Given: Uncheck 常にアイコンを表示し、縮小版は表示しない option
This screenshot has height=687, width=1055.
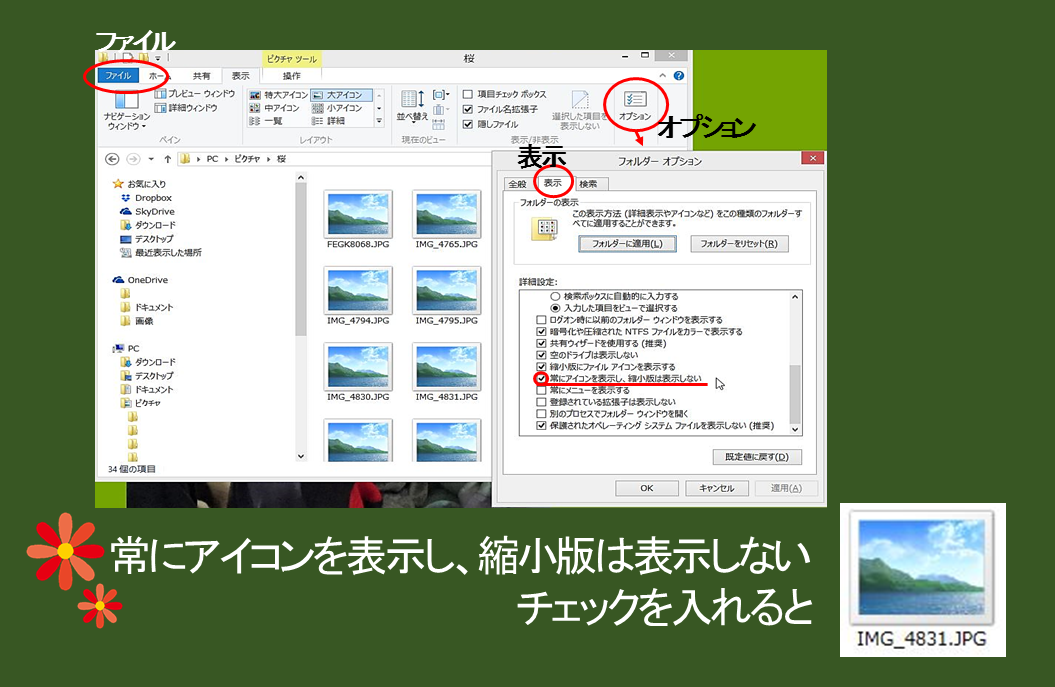Looking at the screenshot, I should tap(541, 378).
